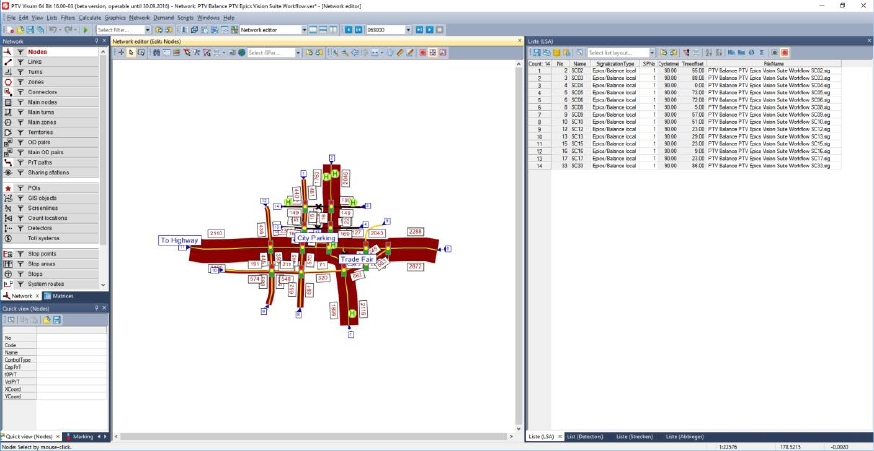This screenshot has width=874, height=451.
Task: Select the POIs red star icon
Action: 8,188
